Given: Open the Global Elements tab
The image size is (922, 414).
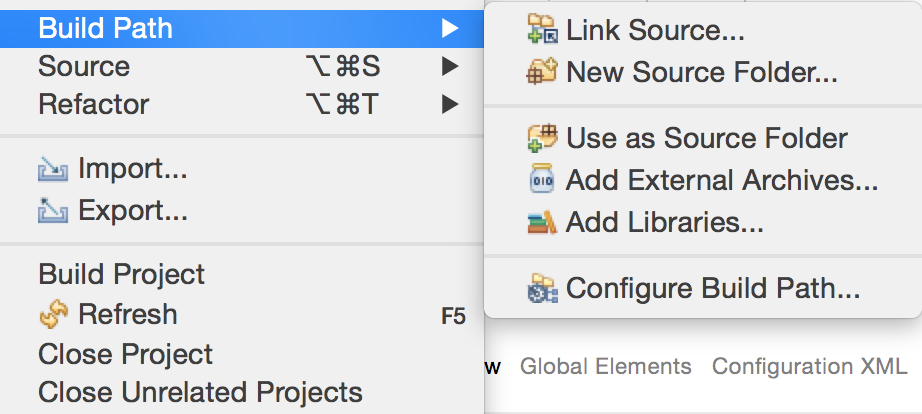Looking at the screenshot, I should click(x=605, y=366).
